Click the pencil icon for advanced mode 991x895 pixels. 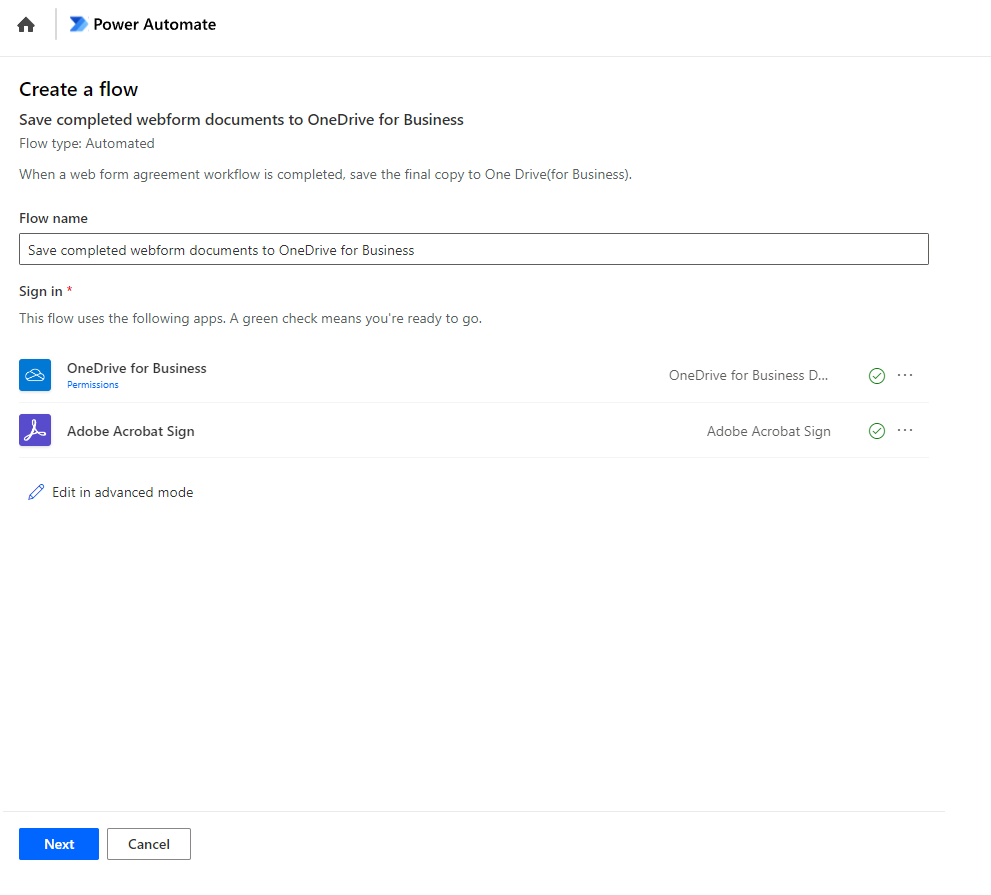pos(36,492)
